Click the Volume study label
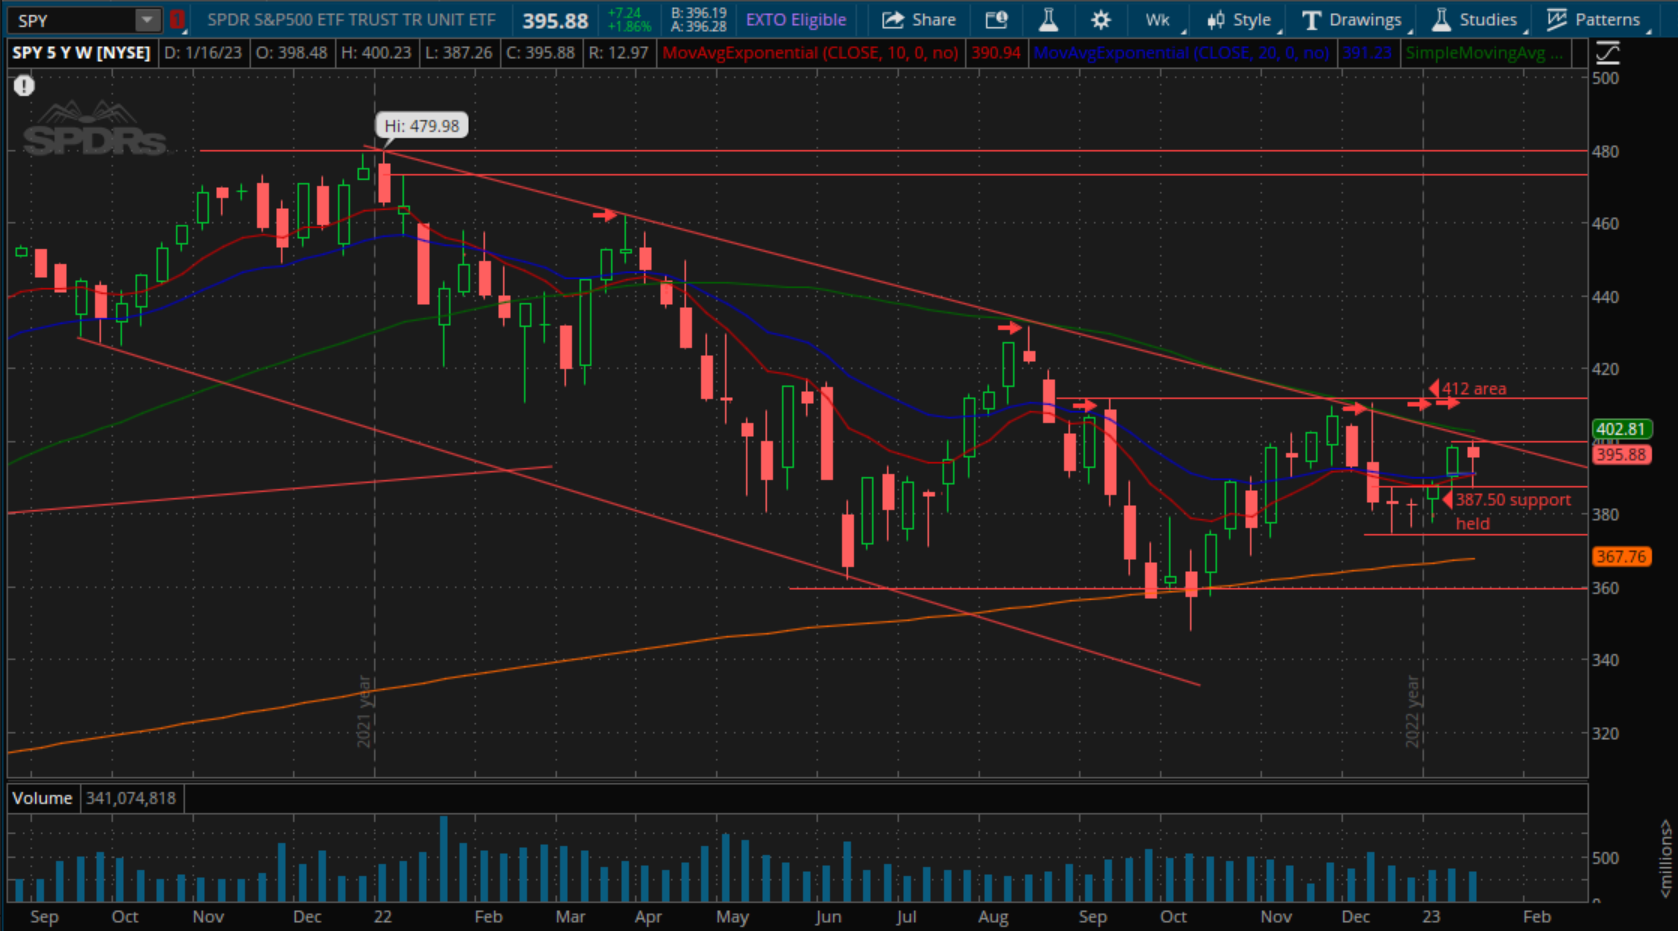The width and height of the screenshot is (1678, 931). click(x=42, y=798)
